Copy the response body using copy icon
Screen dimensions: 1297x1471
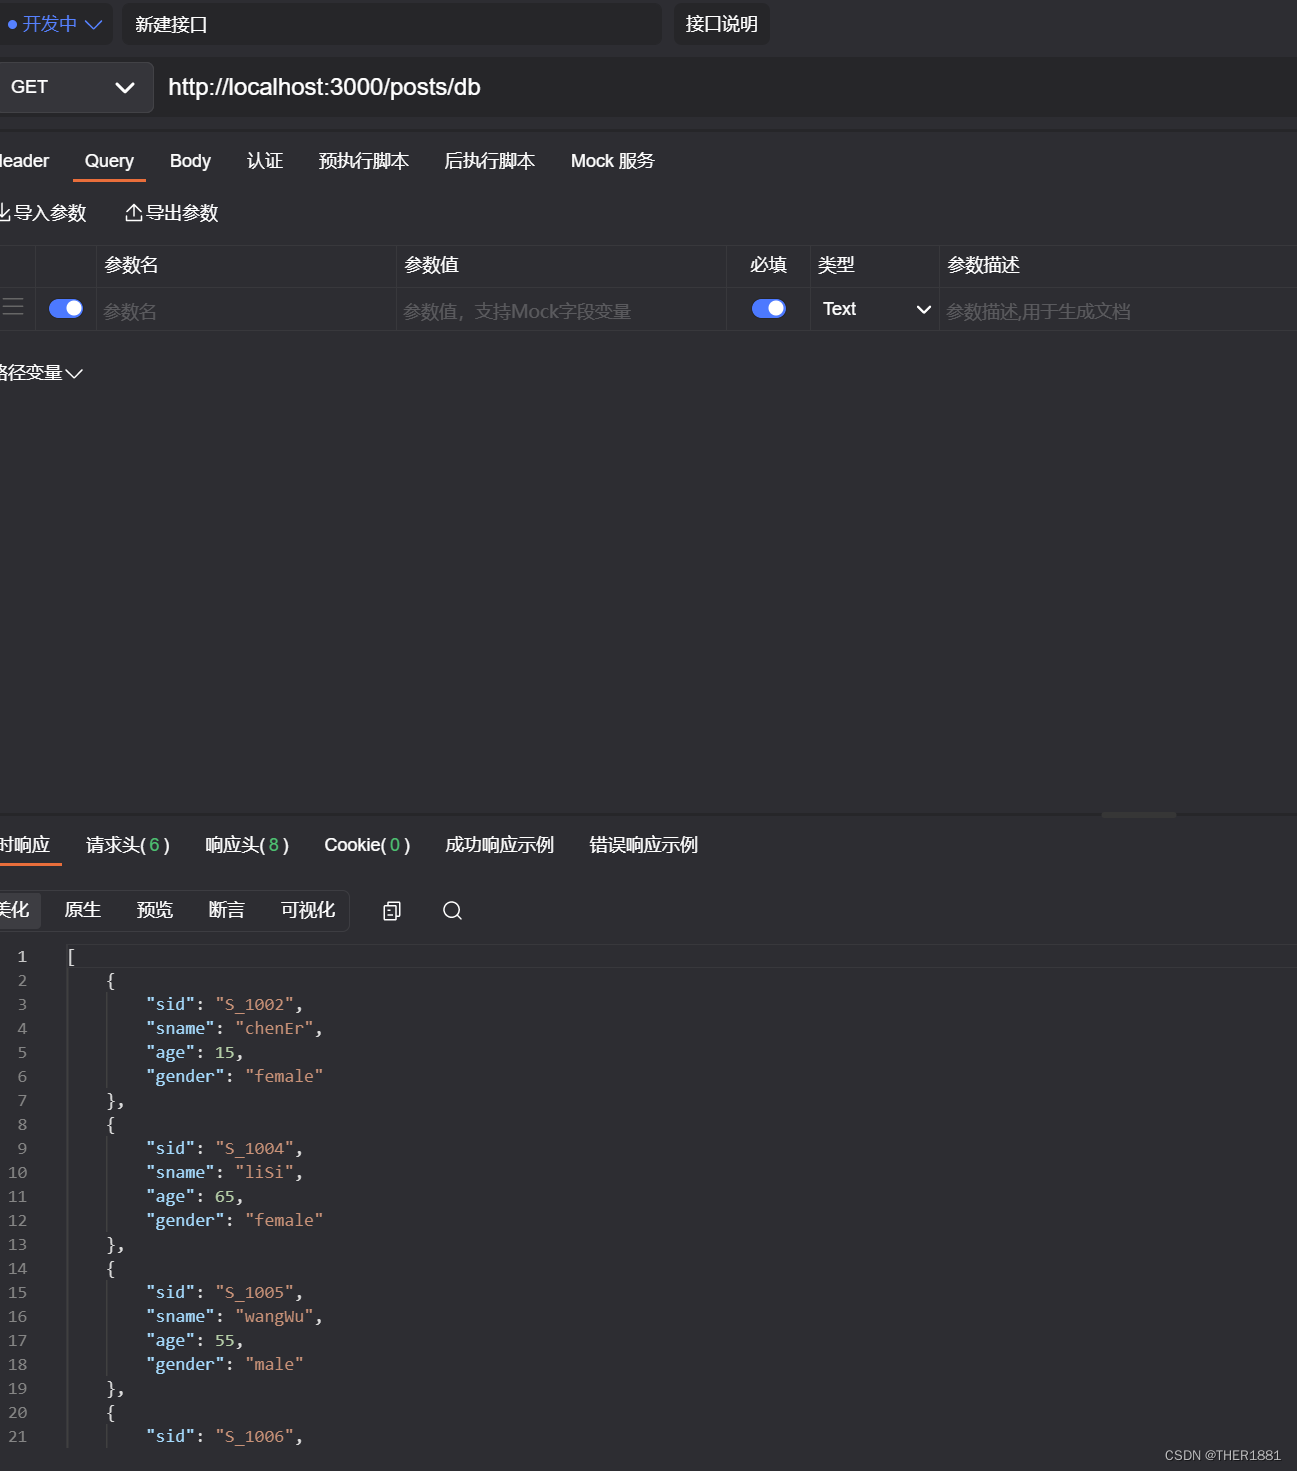point(391,910)
